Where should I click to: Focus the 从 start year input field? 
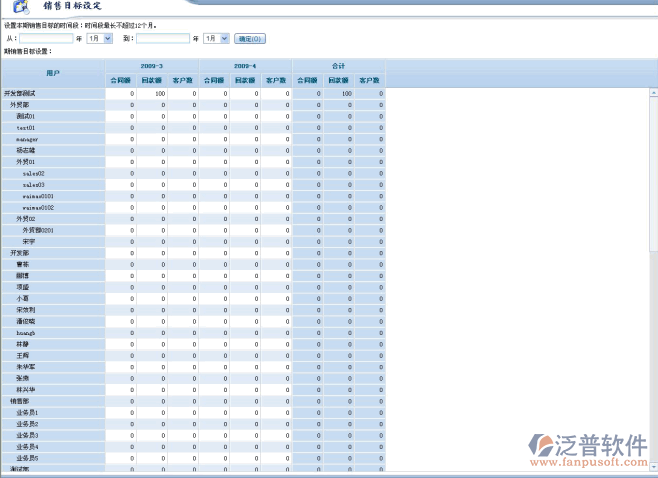(46, 39)
